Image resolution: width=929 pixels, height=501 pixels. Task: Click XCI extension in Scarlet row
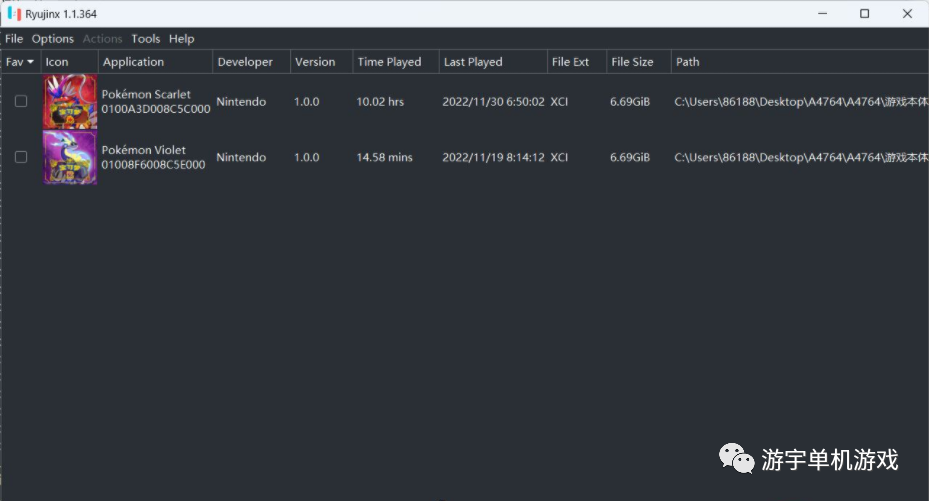559,101
